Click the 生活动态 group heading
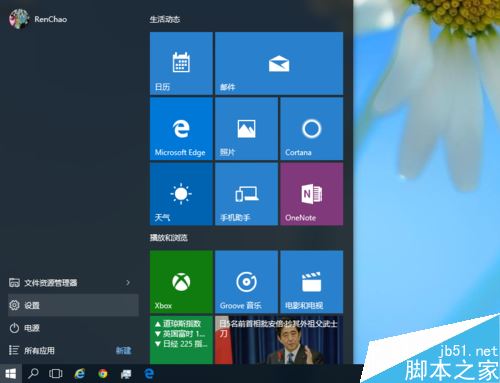This screenshot has height=383, width=500. (165, 19)
